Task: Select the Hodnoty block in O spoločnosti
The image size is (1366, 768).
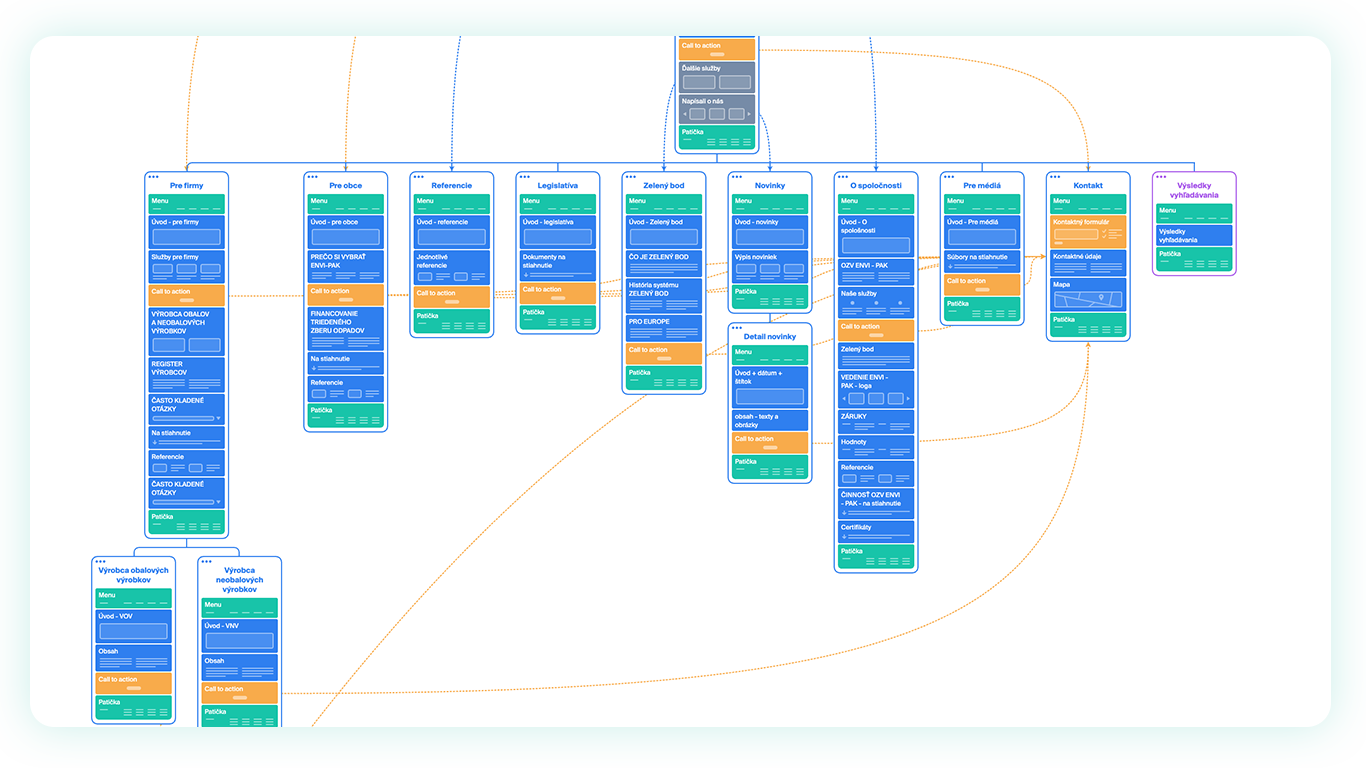Action: coord(875,446)
